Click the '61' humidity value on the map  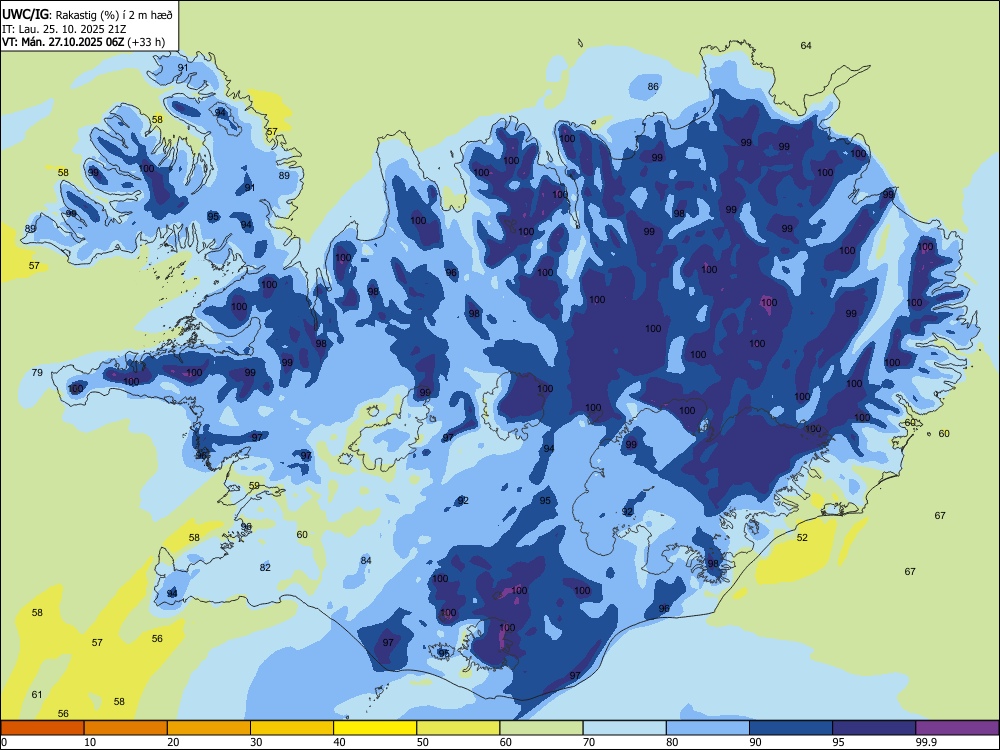click(x=37, y=695)
